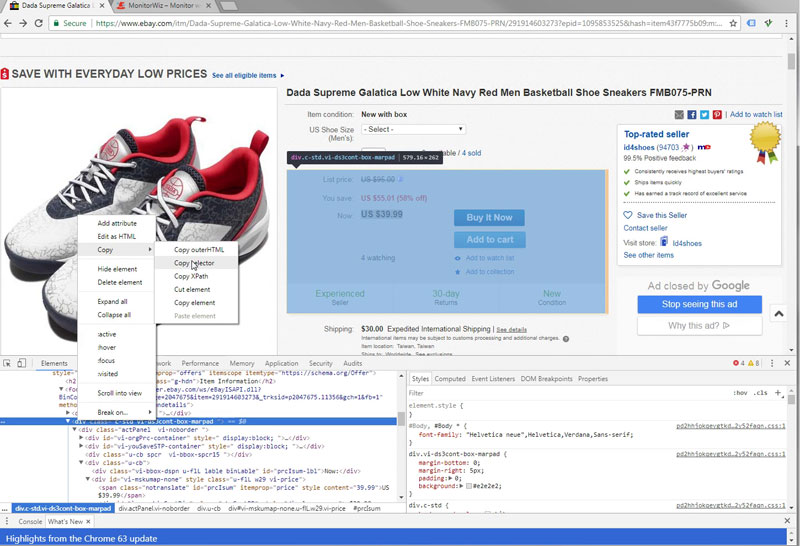Collapse the vi-mskumap-none div
The height and width of the screenshot is (546, 800).
(88, 479)
